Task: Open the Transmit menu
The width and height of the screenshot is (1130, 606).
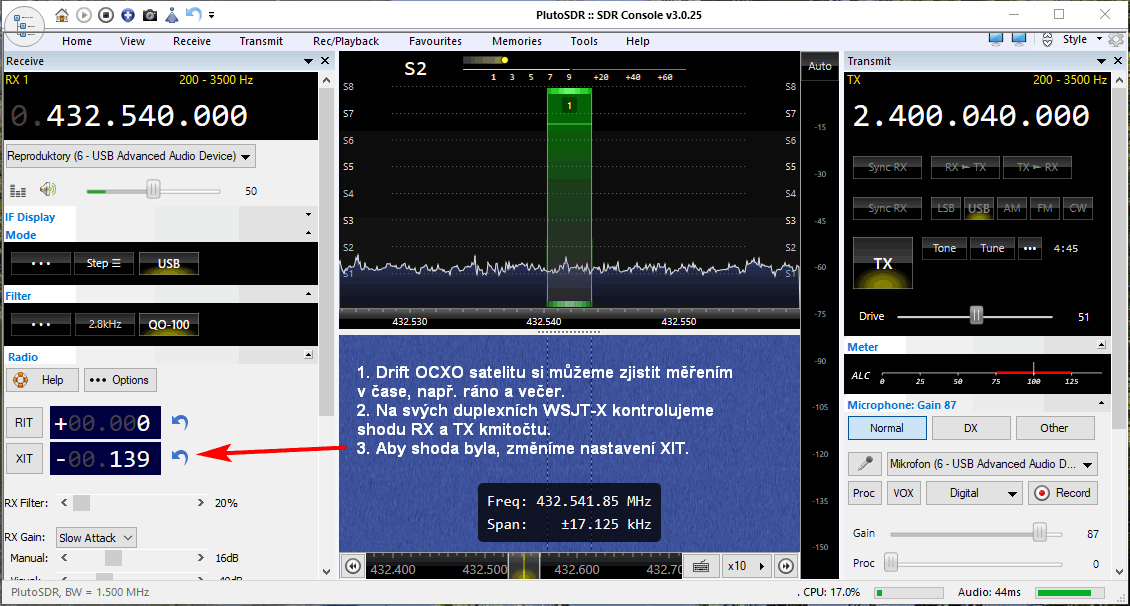Action: 261,41
